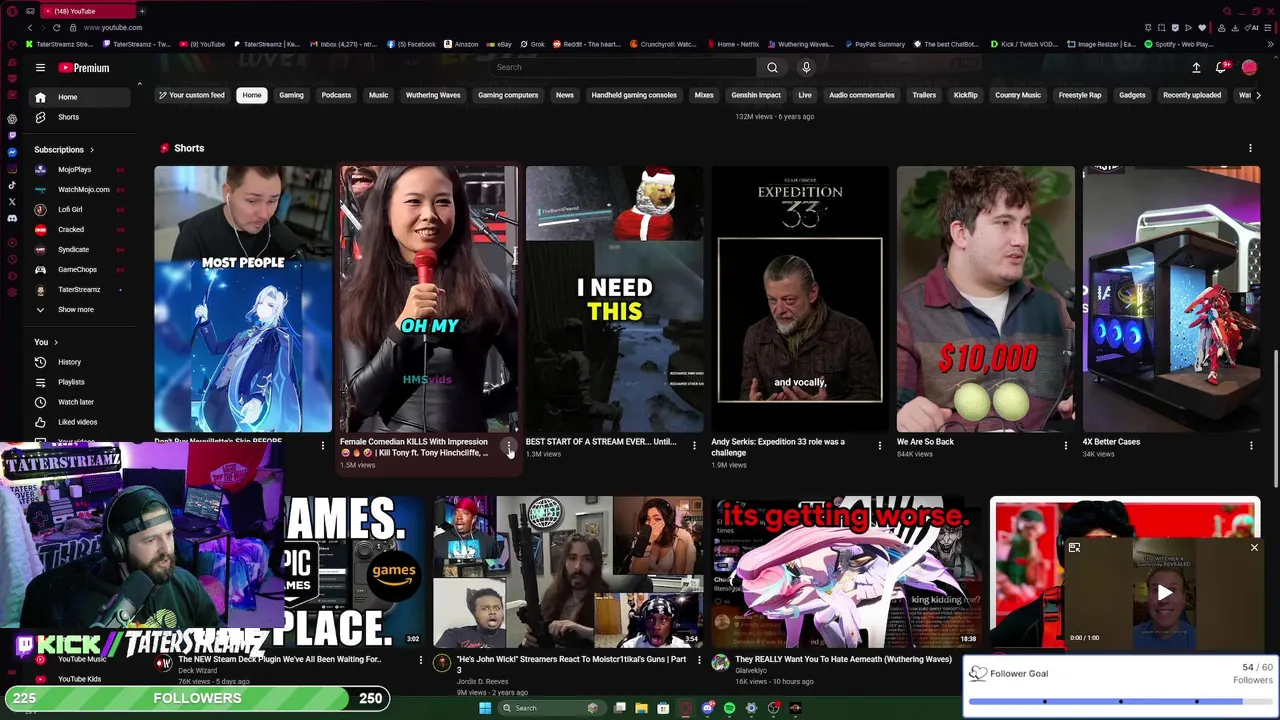The width and height of the screenshot is (1280, 720).
Task: Open Liked videos in the sidebar
Action: [81, 422]
